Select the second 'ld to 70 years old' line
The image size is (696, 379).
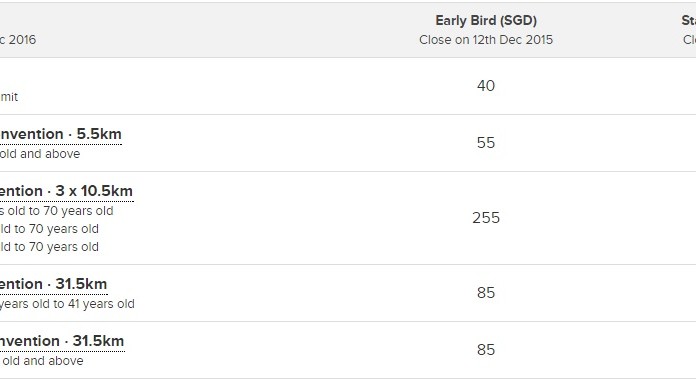pos(49,229)
